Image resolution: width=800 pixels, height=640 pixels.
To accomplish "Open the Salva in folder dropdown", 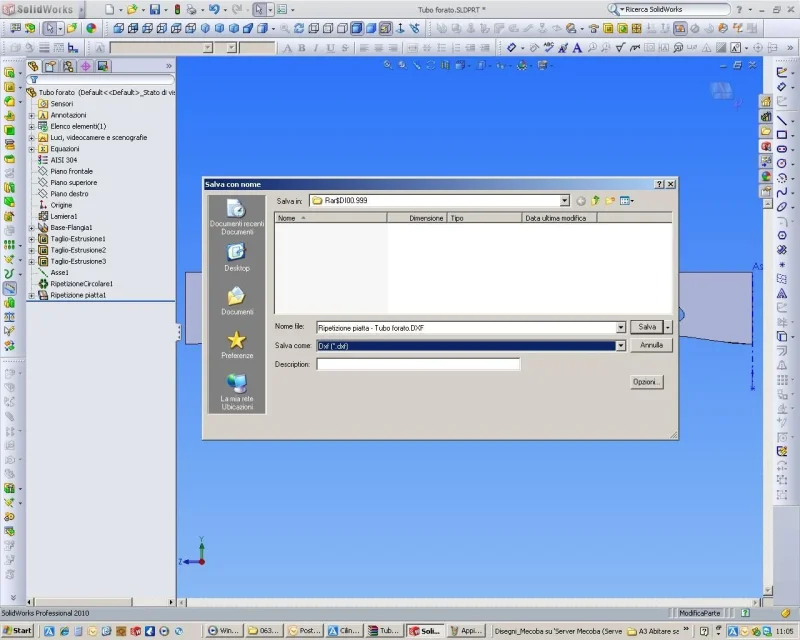I will [x=564, y=201].
